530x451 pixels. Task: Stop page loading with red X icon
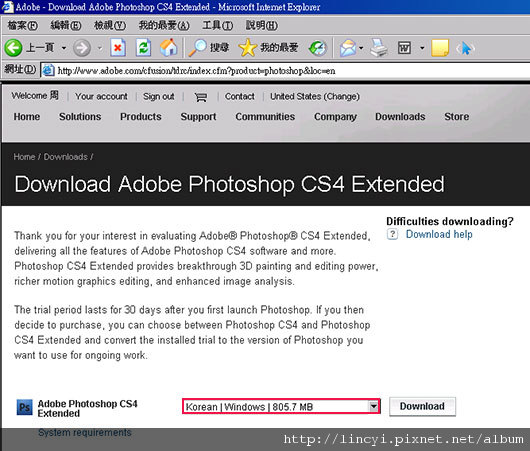click(118, 48)
